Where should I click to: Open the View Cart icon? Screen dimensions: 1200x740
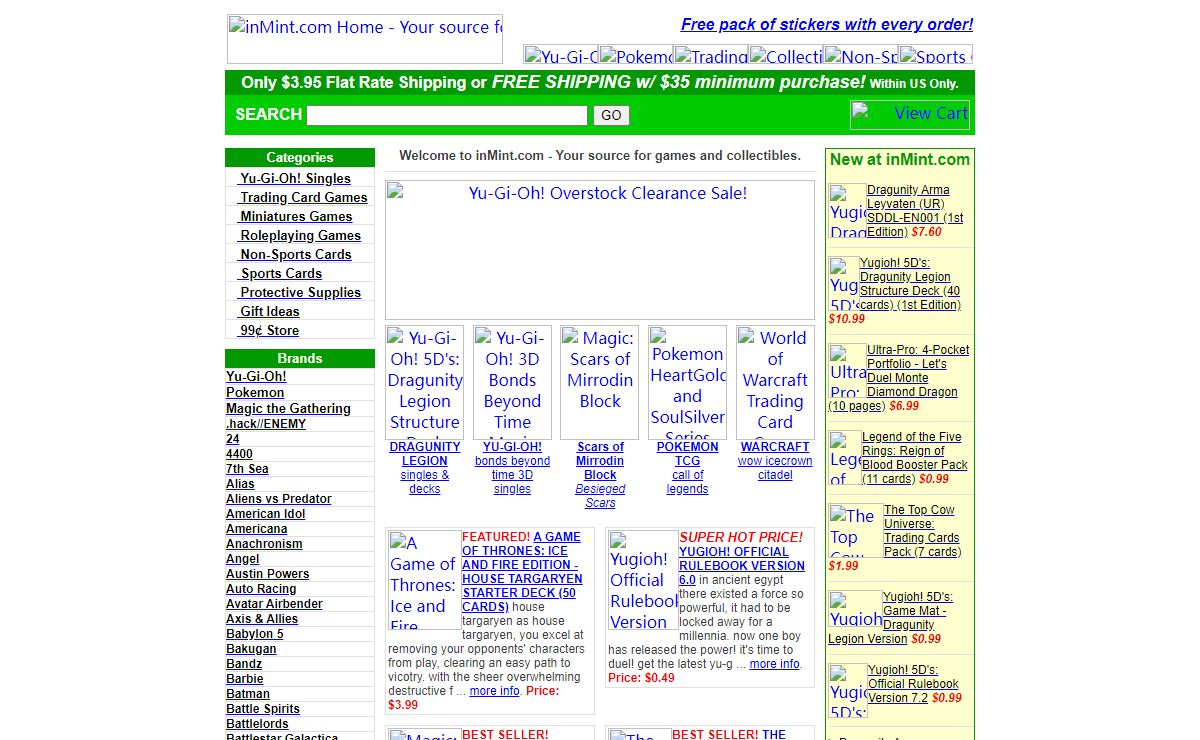click(x=911, y=114)
